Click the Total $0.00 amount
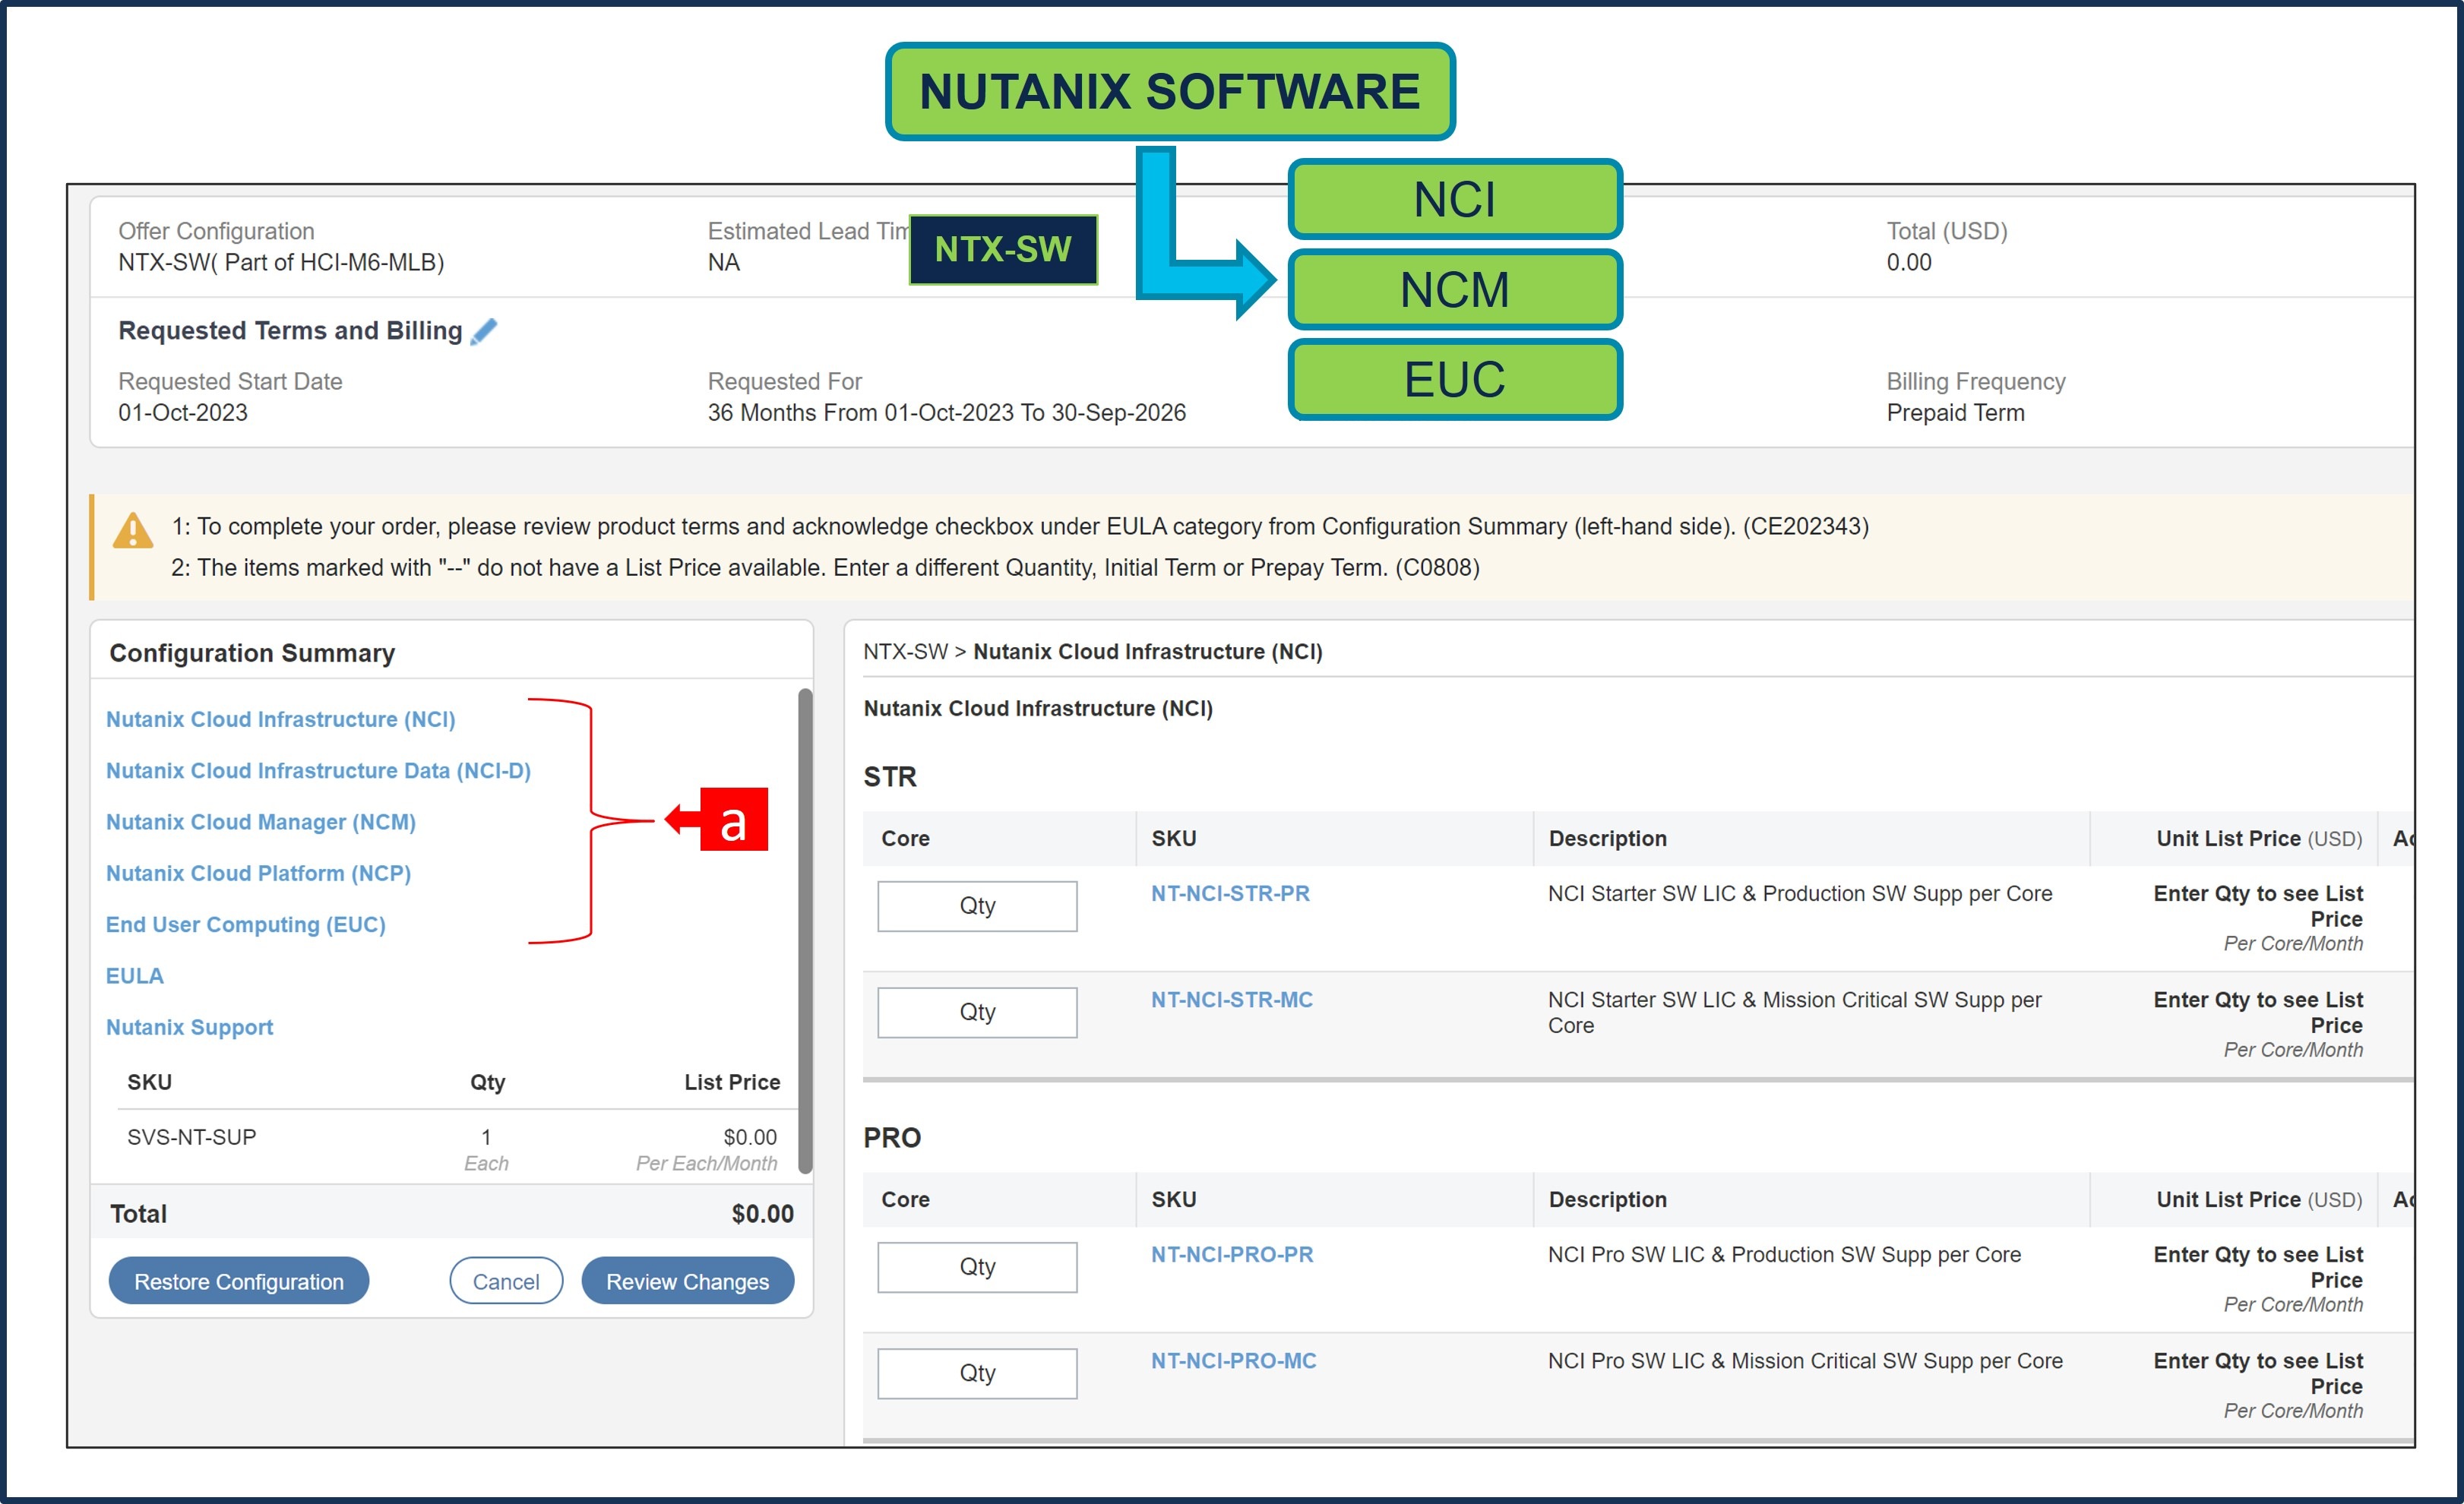 (x=763, y=1213)
